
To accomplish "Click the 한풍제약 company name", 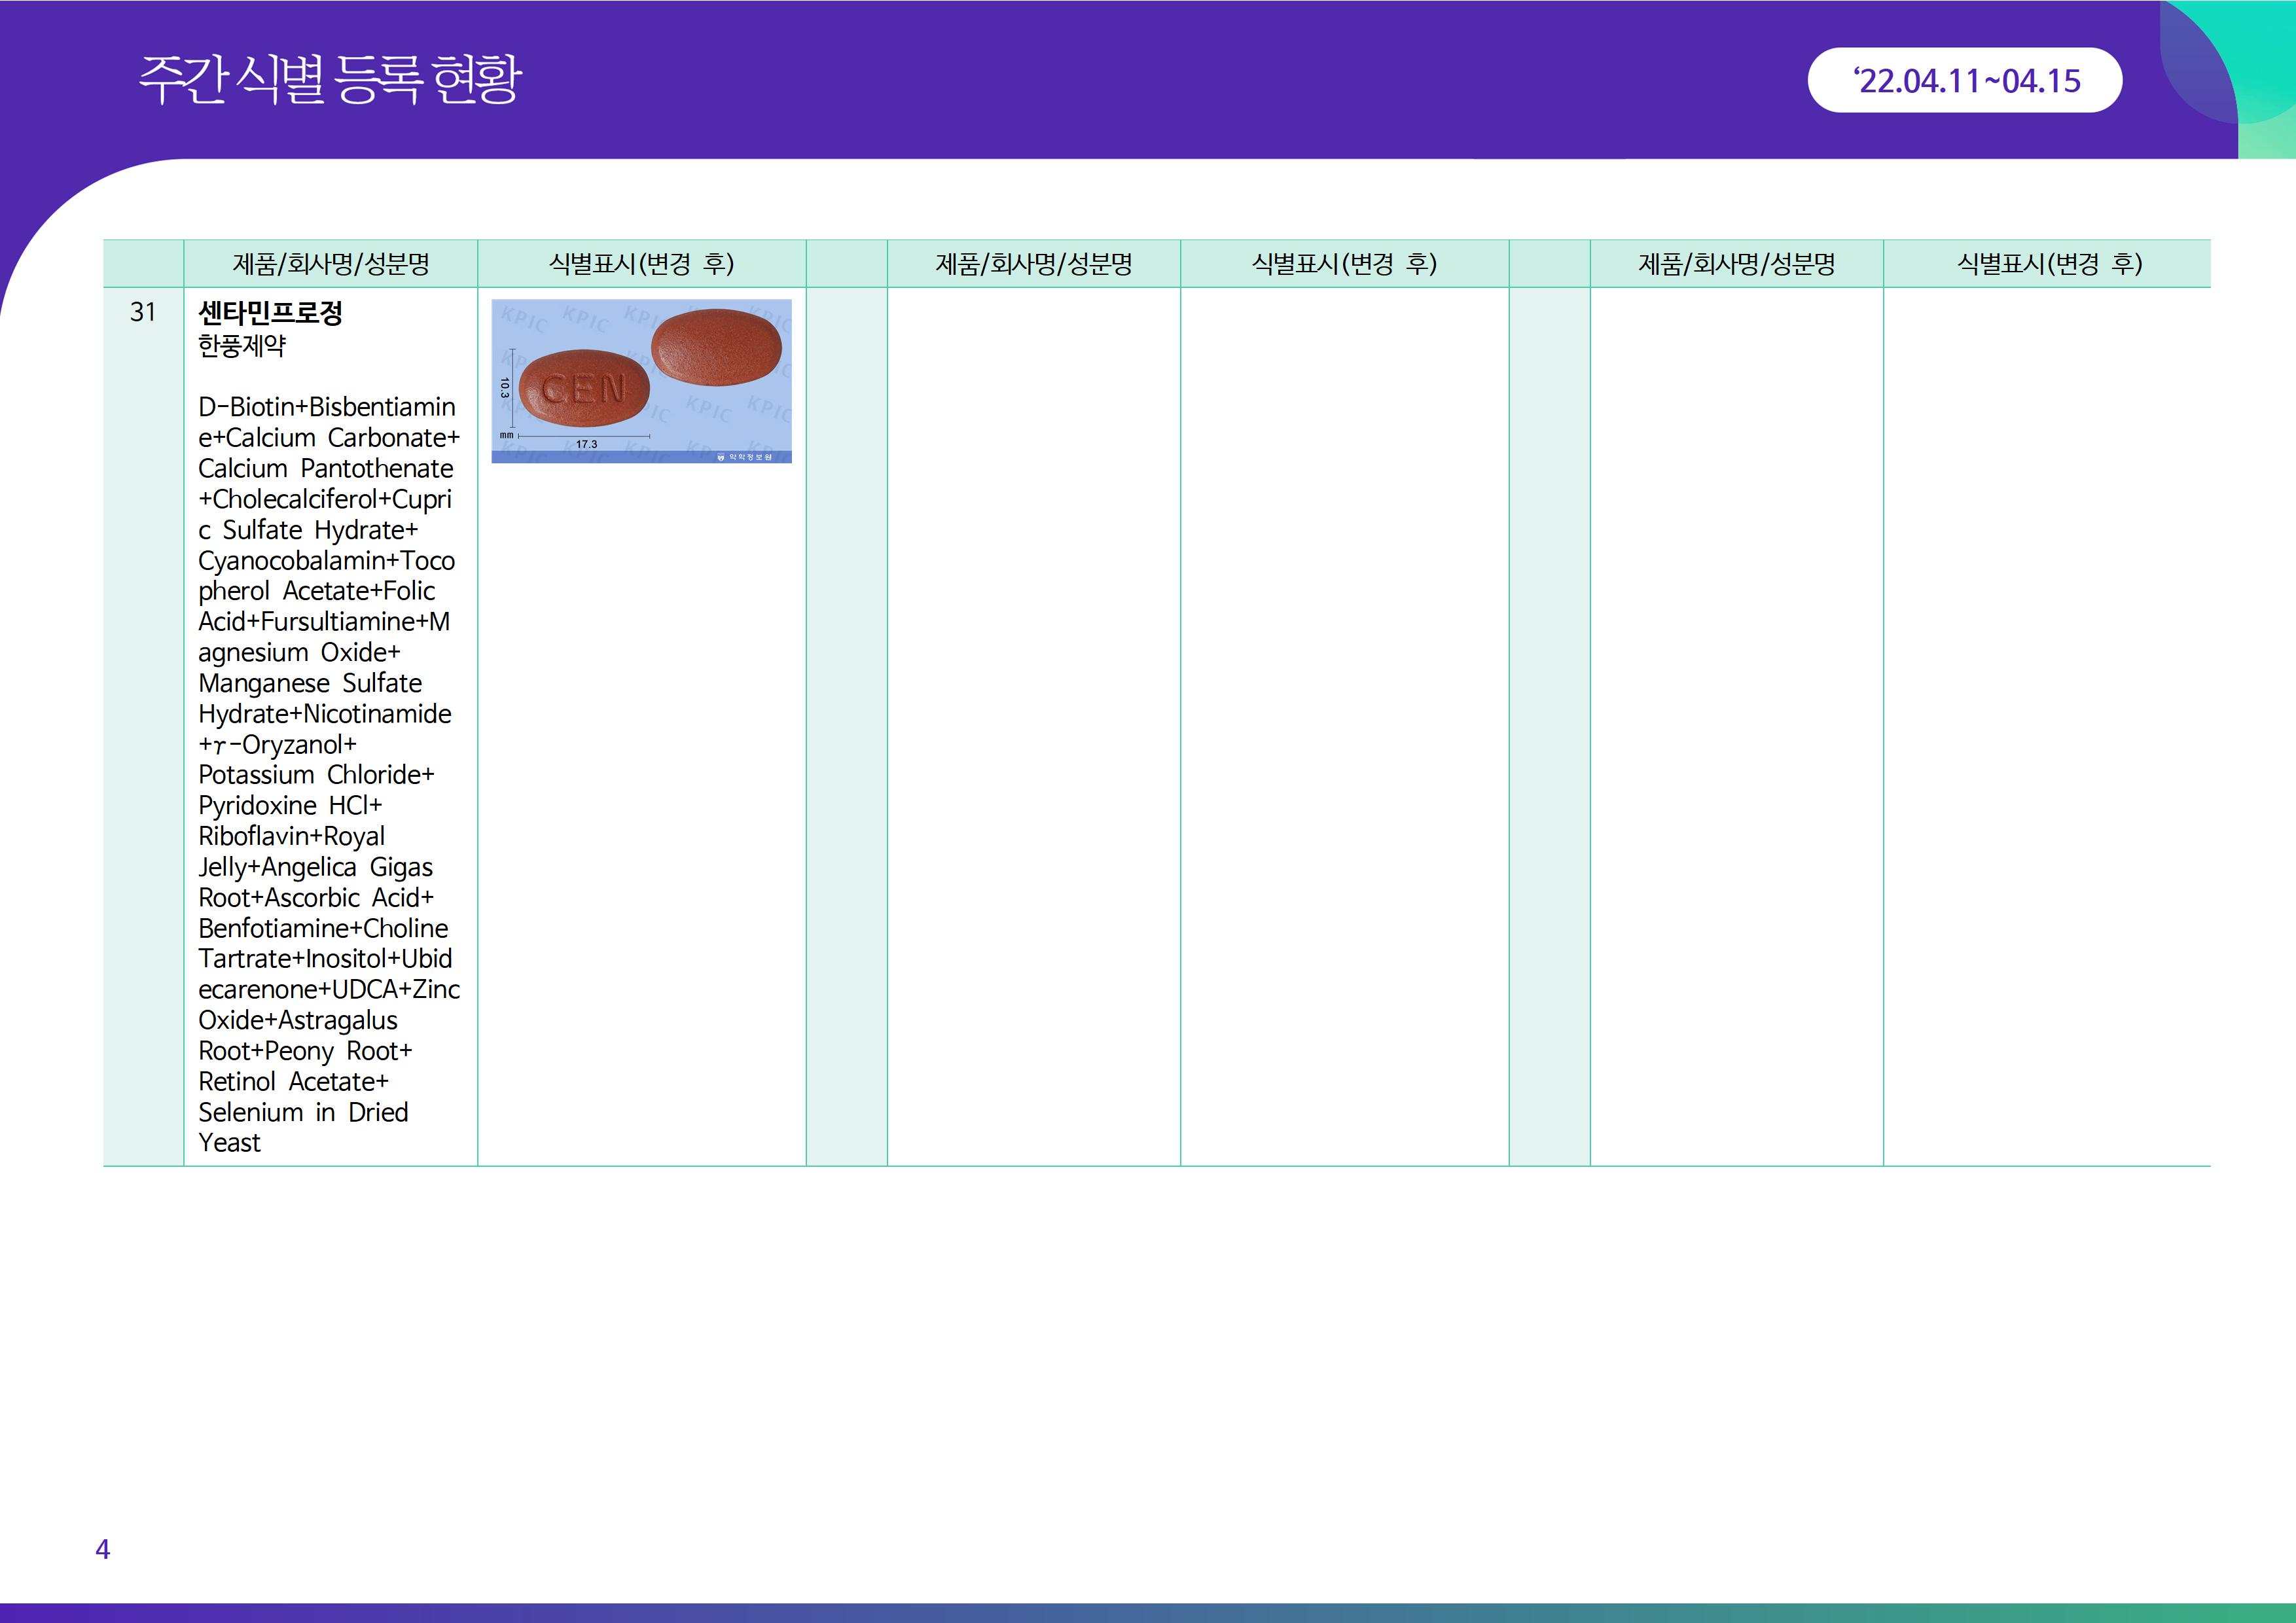I will tap(242, 346).
